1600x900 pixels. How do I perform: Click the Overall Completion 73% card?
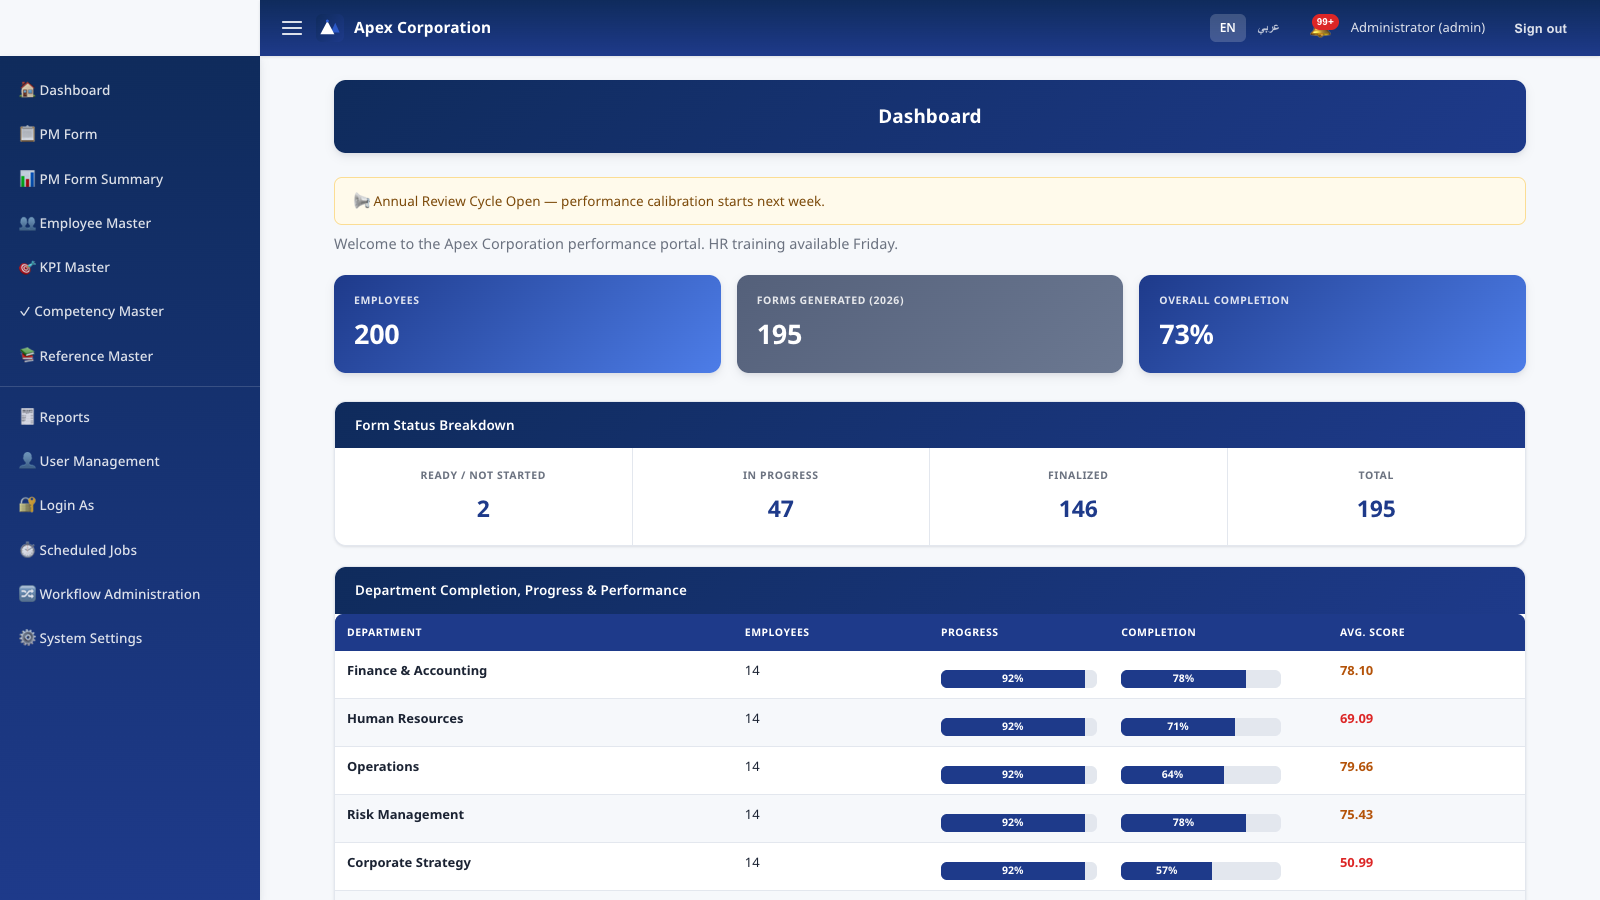1332,324
